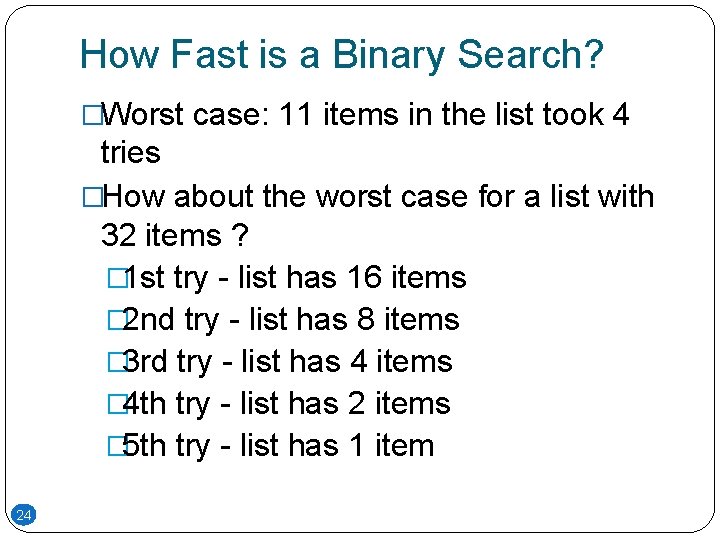This screenshot has width=720, height=540.
Task: Click the words 'Worst case:' in the first bullet
Action: coord(174,115)
